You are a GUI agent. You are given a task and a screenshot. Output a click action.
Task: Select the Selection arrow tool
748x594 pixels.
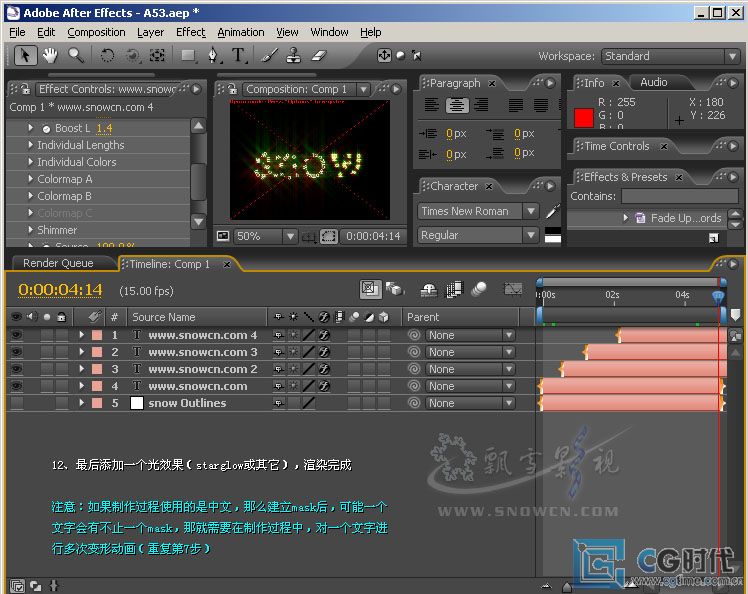click(25, 56)
